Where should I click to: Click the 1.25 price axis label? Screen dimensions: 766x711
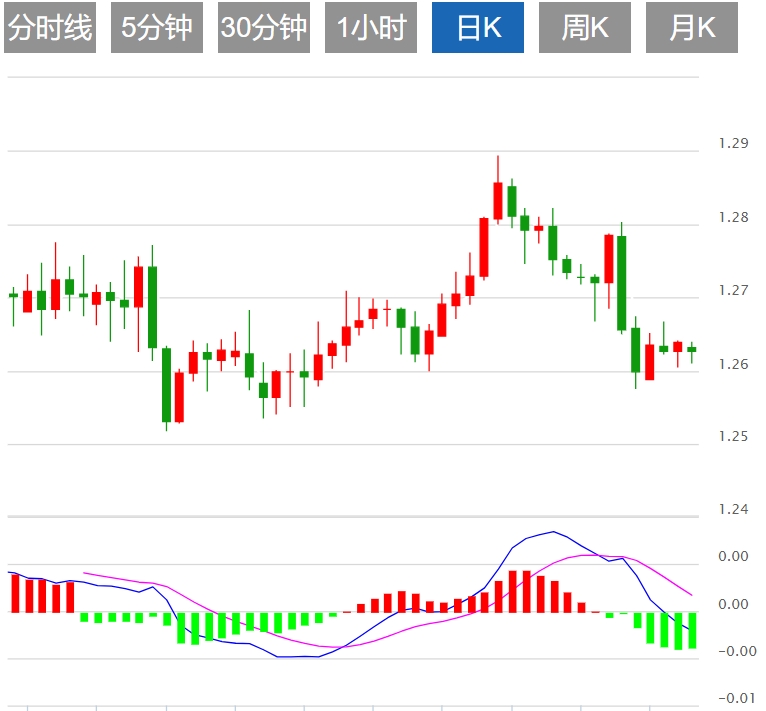coord(733,436)
